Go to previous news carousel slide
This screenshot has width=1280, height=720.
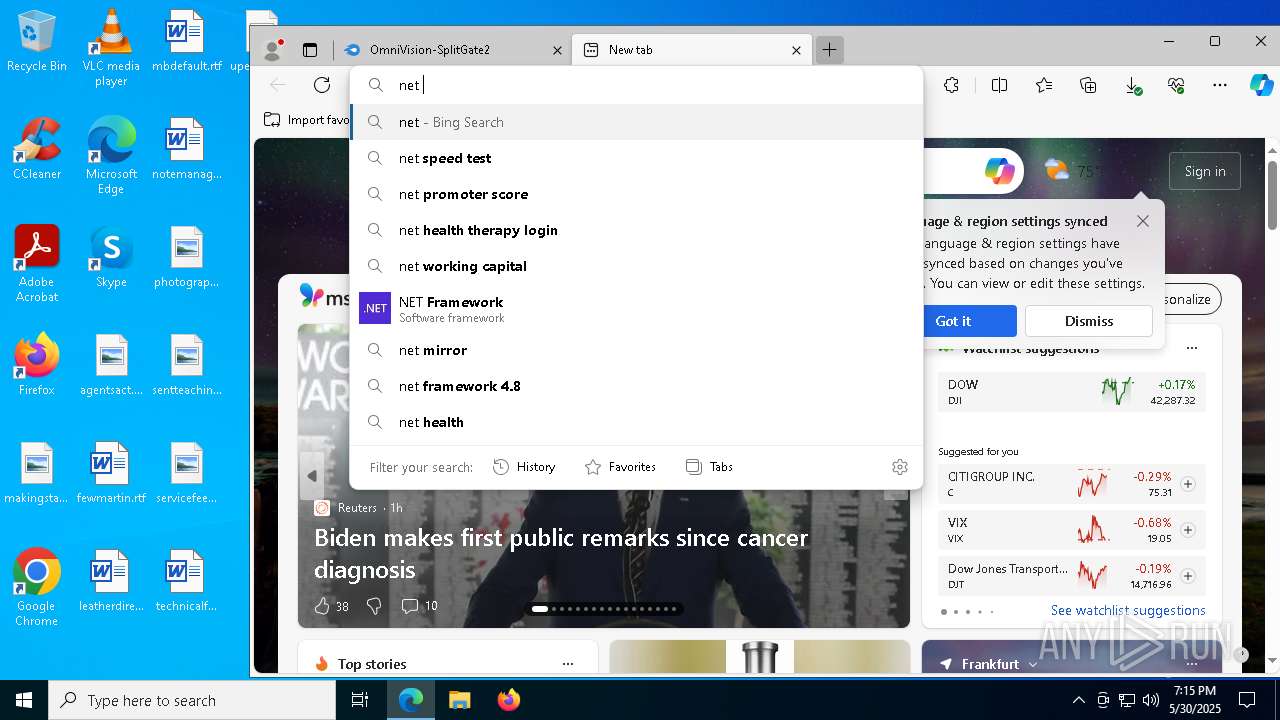point(312,475)
